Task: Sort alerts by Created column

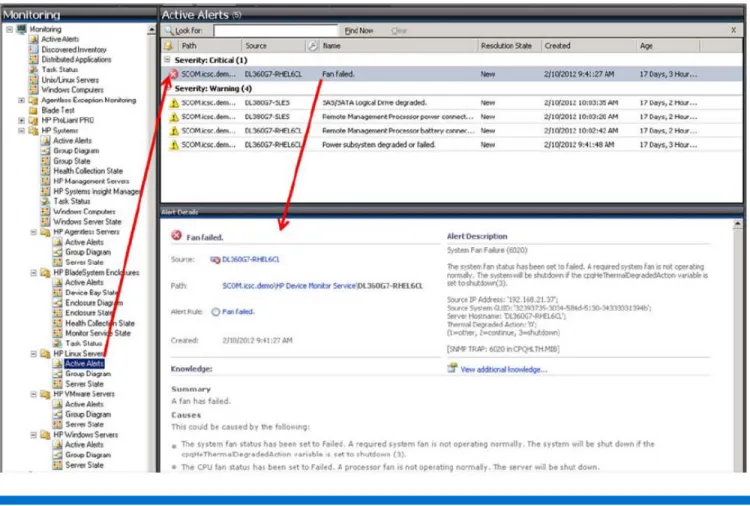Action: (588, 46)
